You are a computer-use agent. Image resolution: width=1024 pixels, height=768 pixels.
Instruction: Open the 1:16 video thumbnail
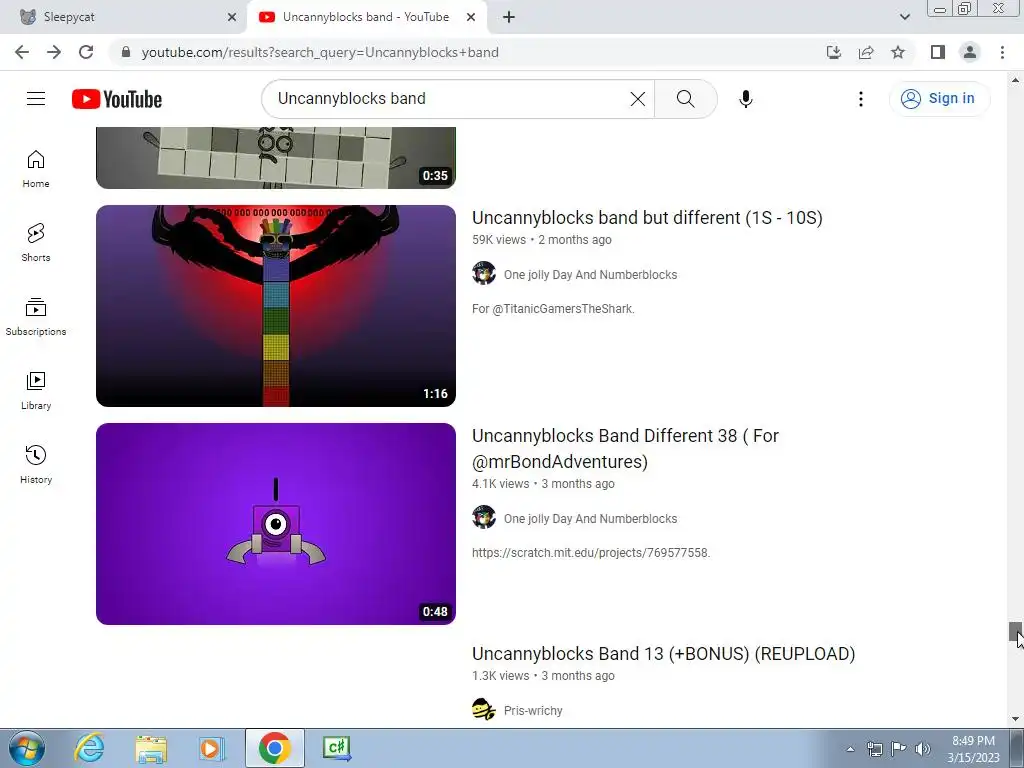(276, 306)
